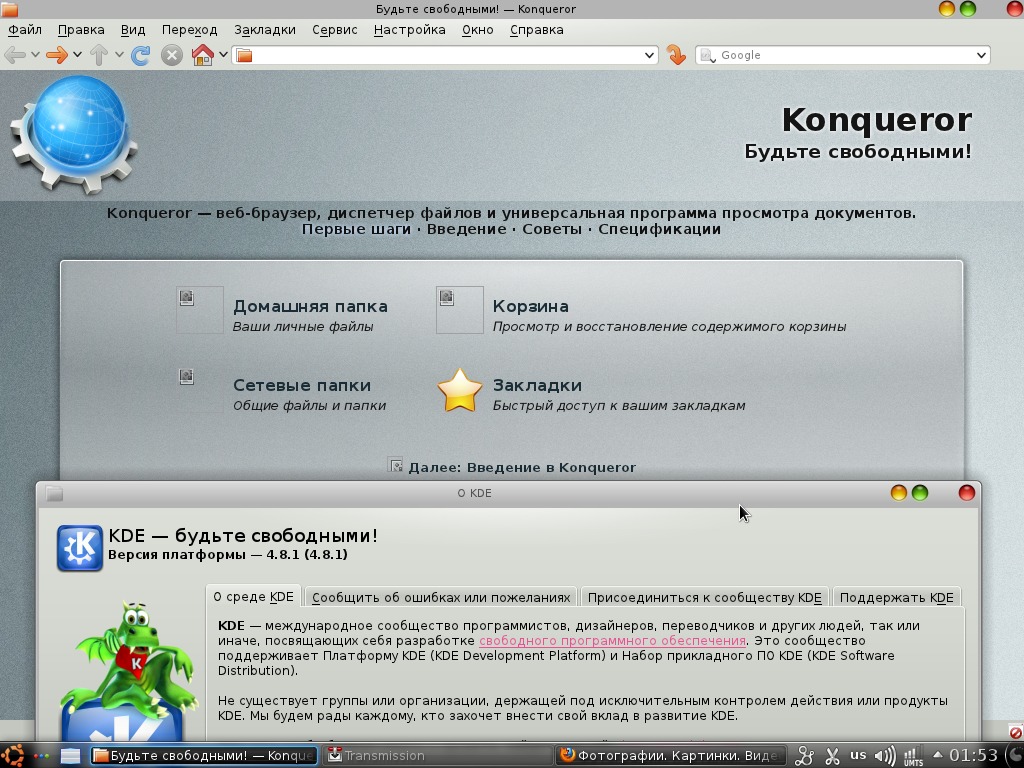Viewport: 1024px width, 768px height.
Task: Open the Советы link
Action: [x=552, y=229]
